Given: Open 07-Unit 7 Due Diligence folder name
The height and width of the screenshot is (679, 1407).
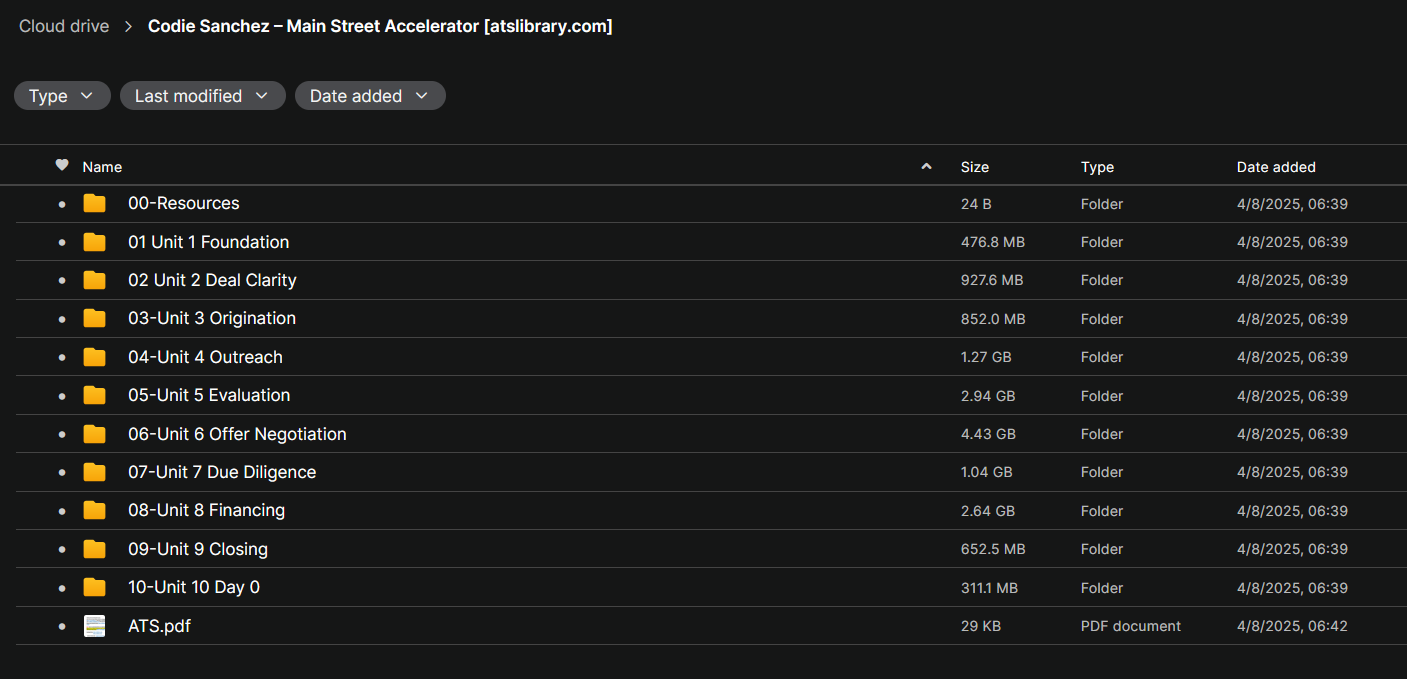Looking at the screenshot, I should pos(222,472).
